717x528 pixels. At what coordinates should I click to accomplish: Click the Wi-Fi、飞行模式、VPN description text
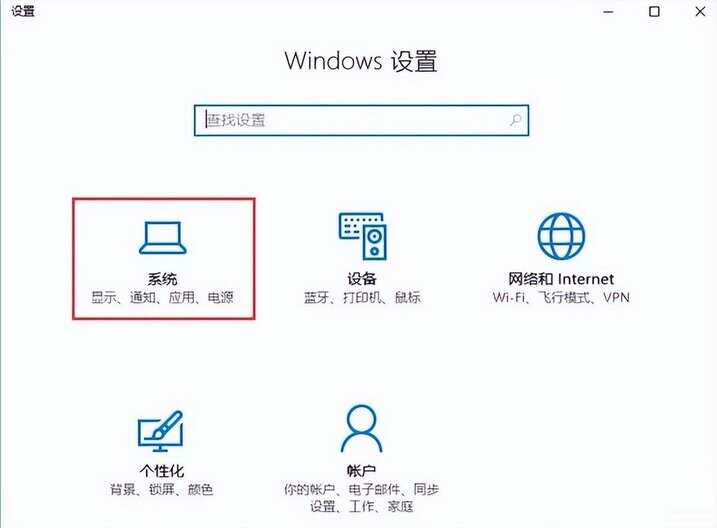point(561,298)
